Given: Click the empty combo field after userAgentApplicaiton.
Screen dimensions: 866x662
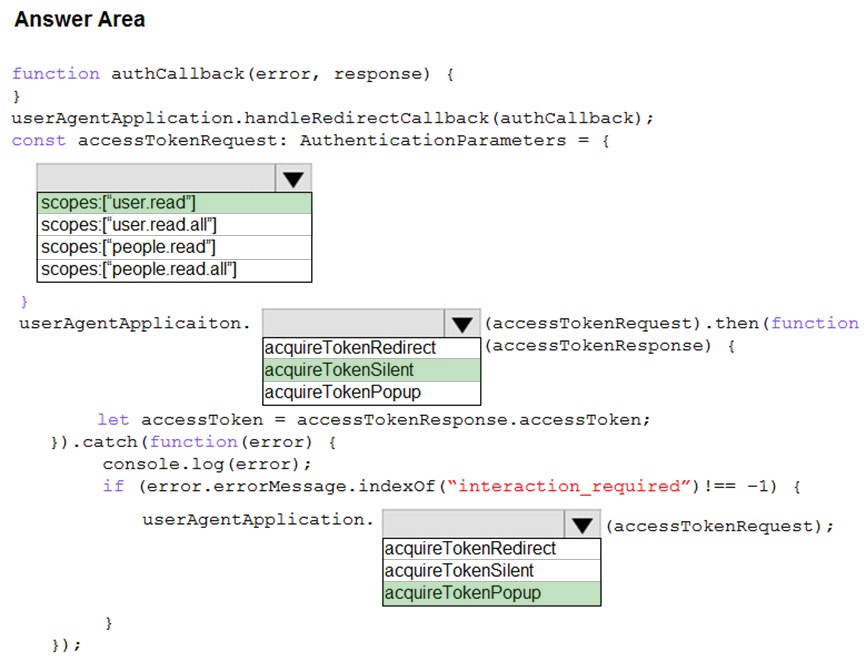Looking at the screenshot, I should [x=353, y=324].
